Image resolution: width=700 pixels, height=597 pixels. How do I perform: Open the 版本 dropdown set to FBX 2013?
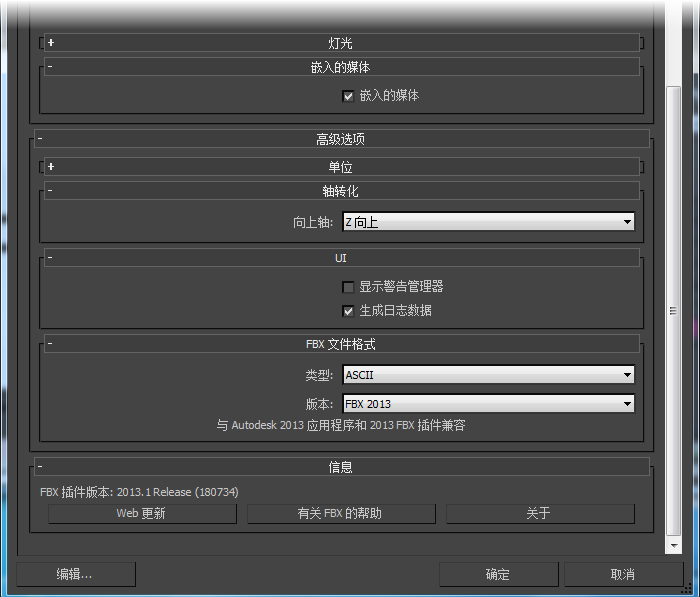(488, 404)
